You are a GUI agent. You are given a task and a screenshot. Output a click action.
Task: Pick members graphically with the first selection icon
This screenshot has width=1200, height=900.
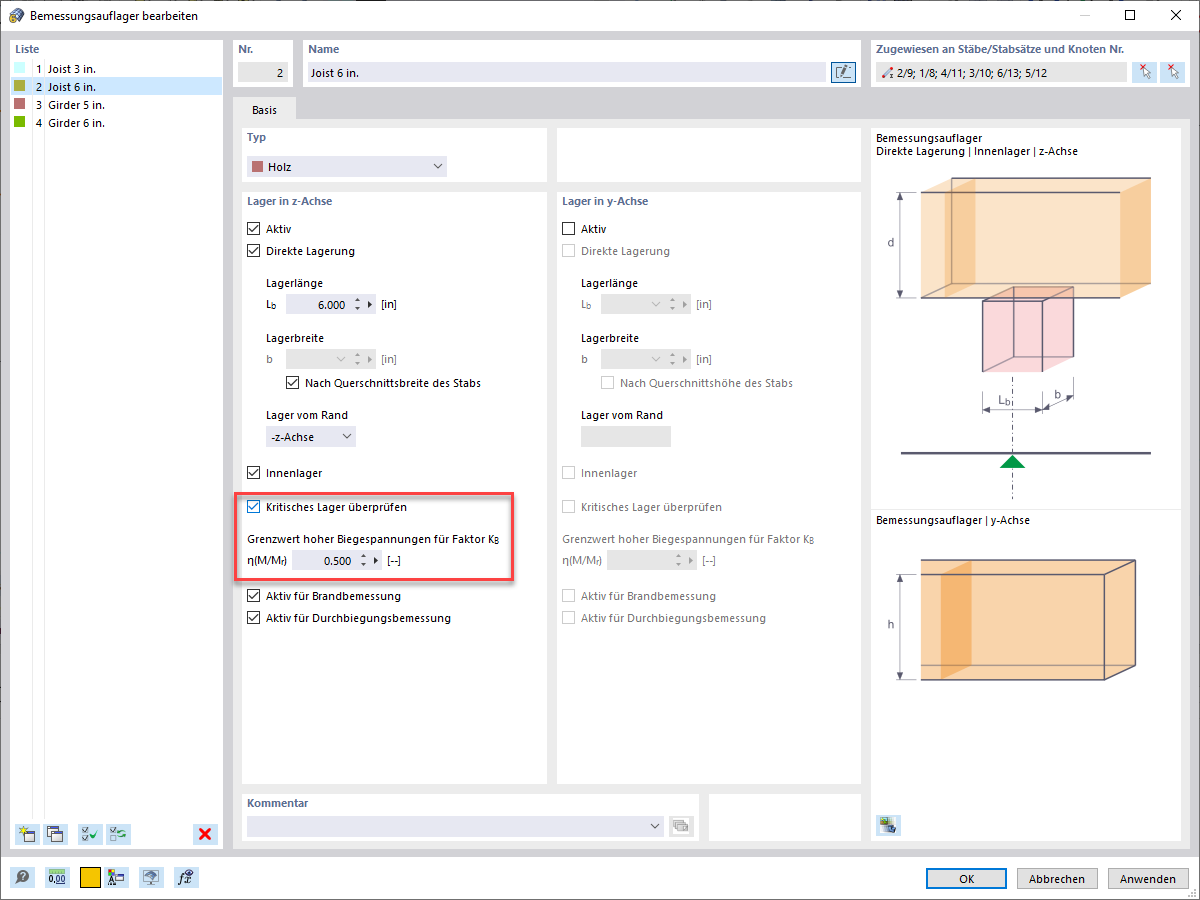click(x=1145, y=72)
